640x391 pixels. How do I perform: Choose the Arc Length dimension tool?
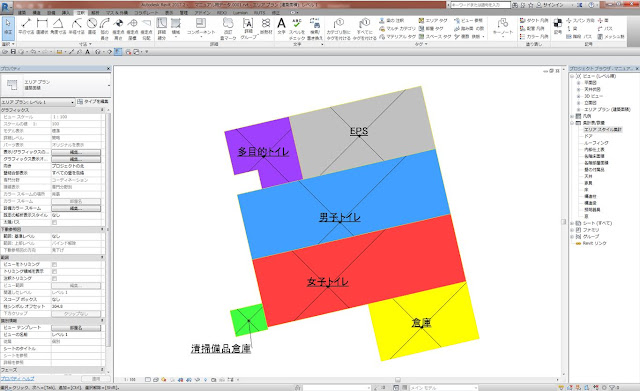pyautogui.click(x=105, y=29)
